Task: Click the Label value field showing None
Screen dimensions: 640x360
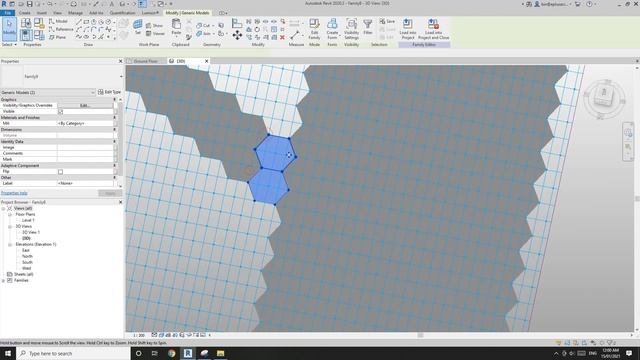Action: (85, 184)
